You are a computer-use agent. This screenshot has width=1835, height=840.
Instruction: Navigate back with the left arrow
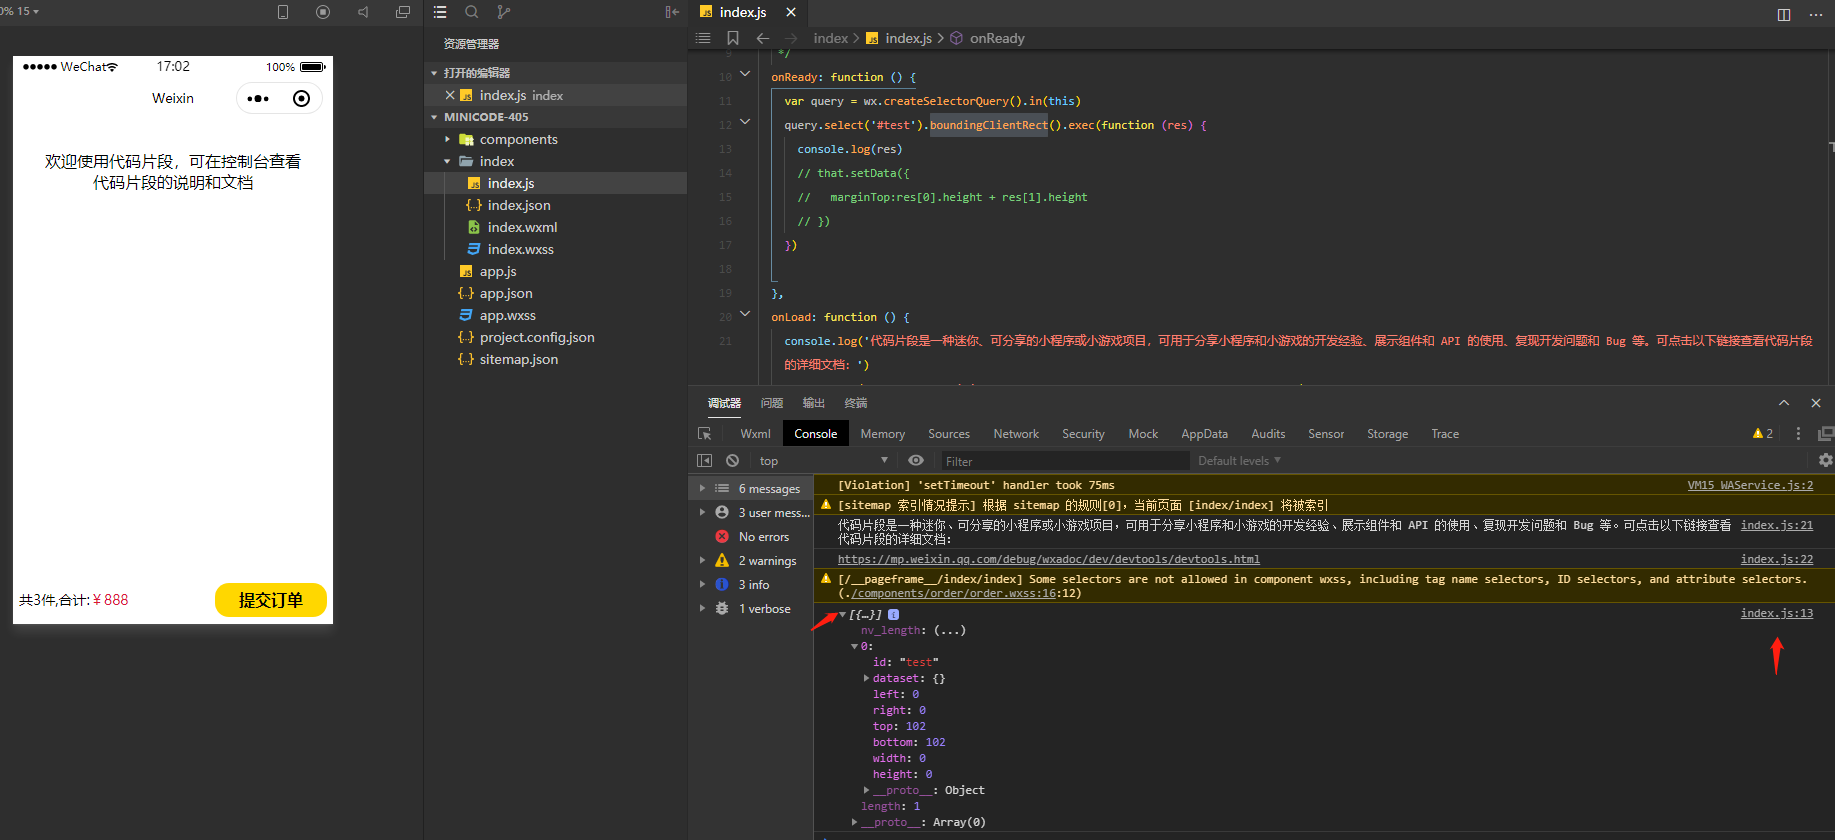[x=763, y=38]
